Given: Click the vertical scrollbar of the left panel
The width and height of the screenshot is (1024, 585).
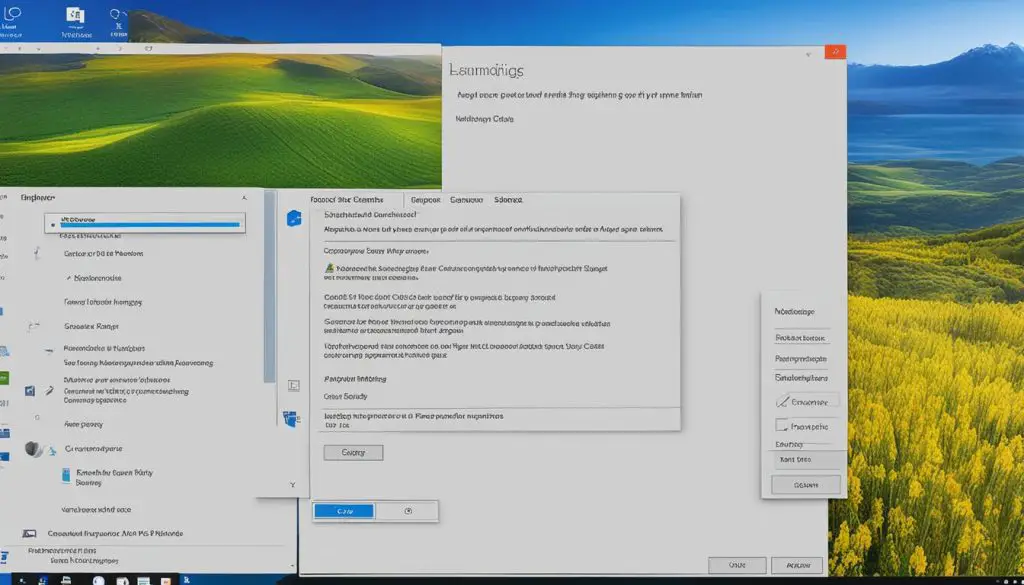Looking at the screenshot, I should click(x=270, y=287).
